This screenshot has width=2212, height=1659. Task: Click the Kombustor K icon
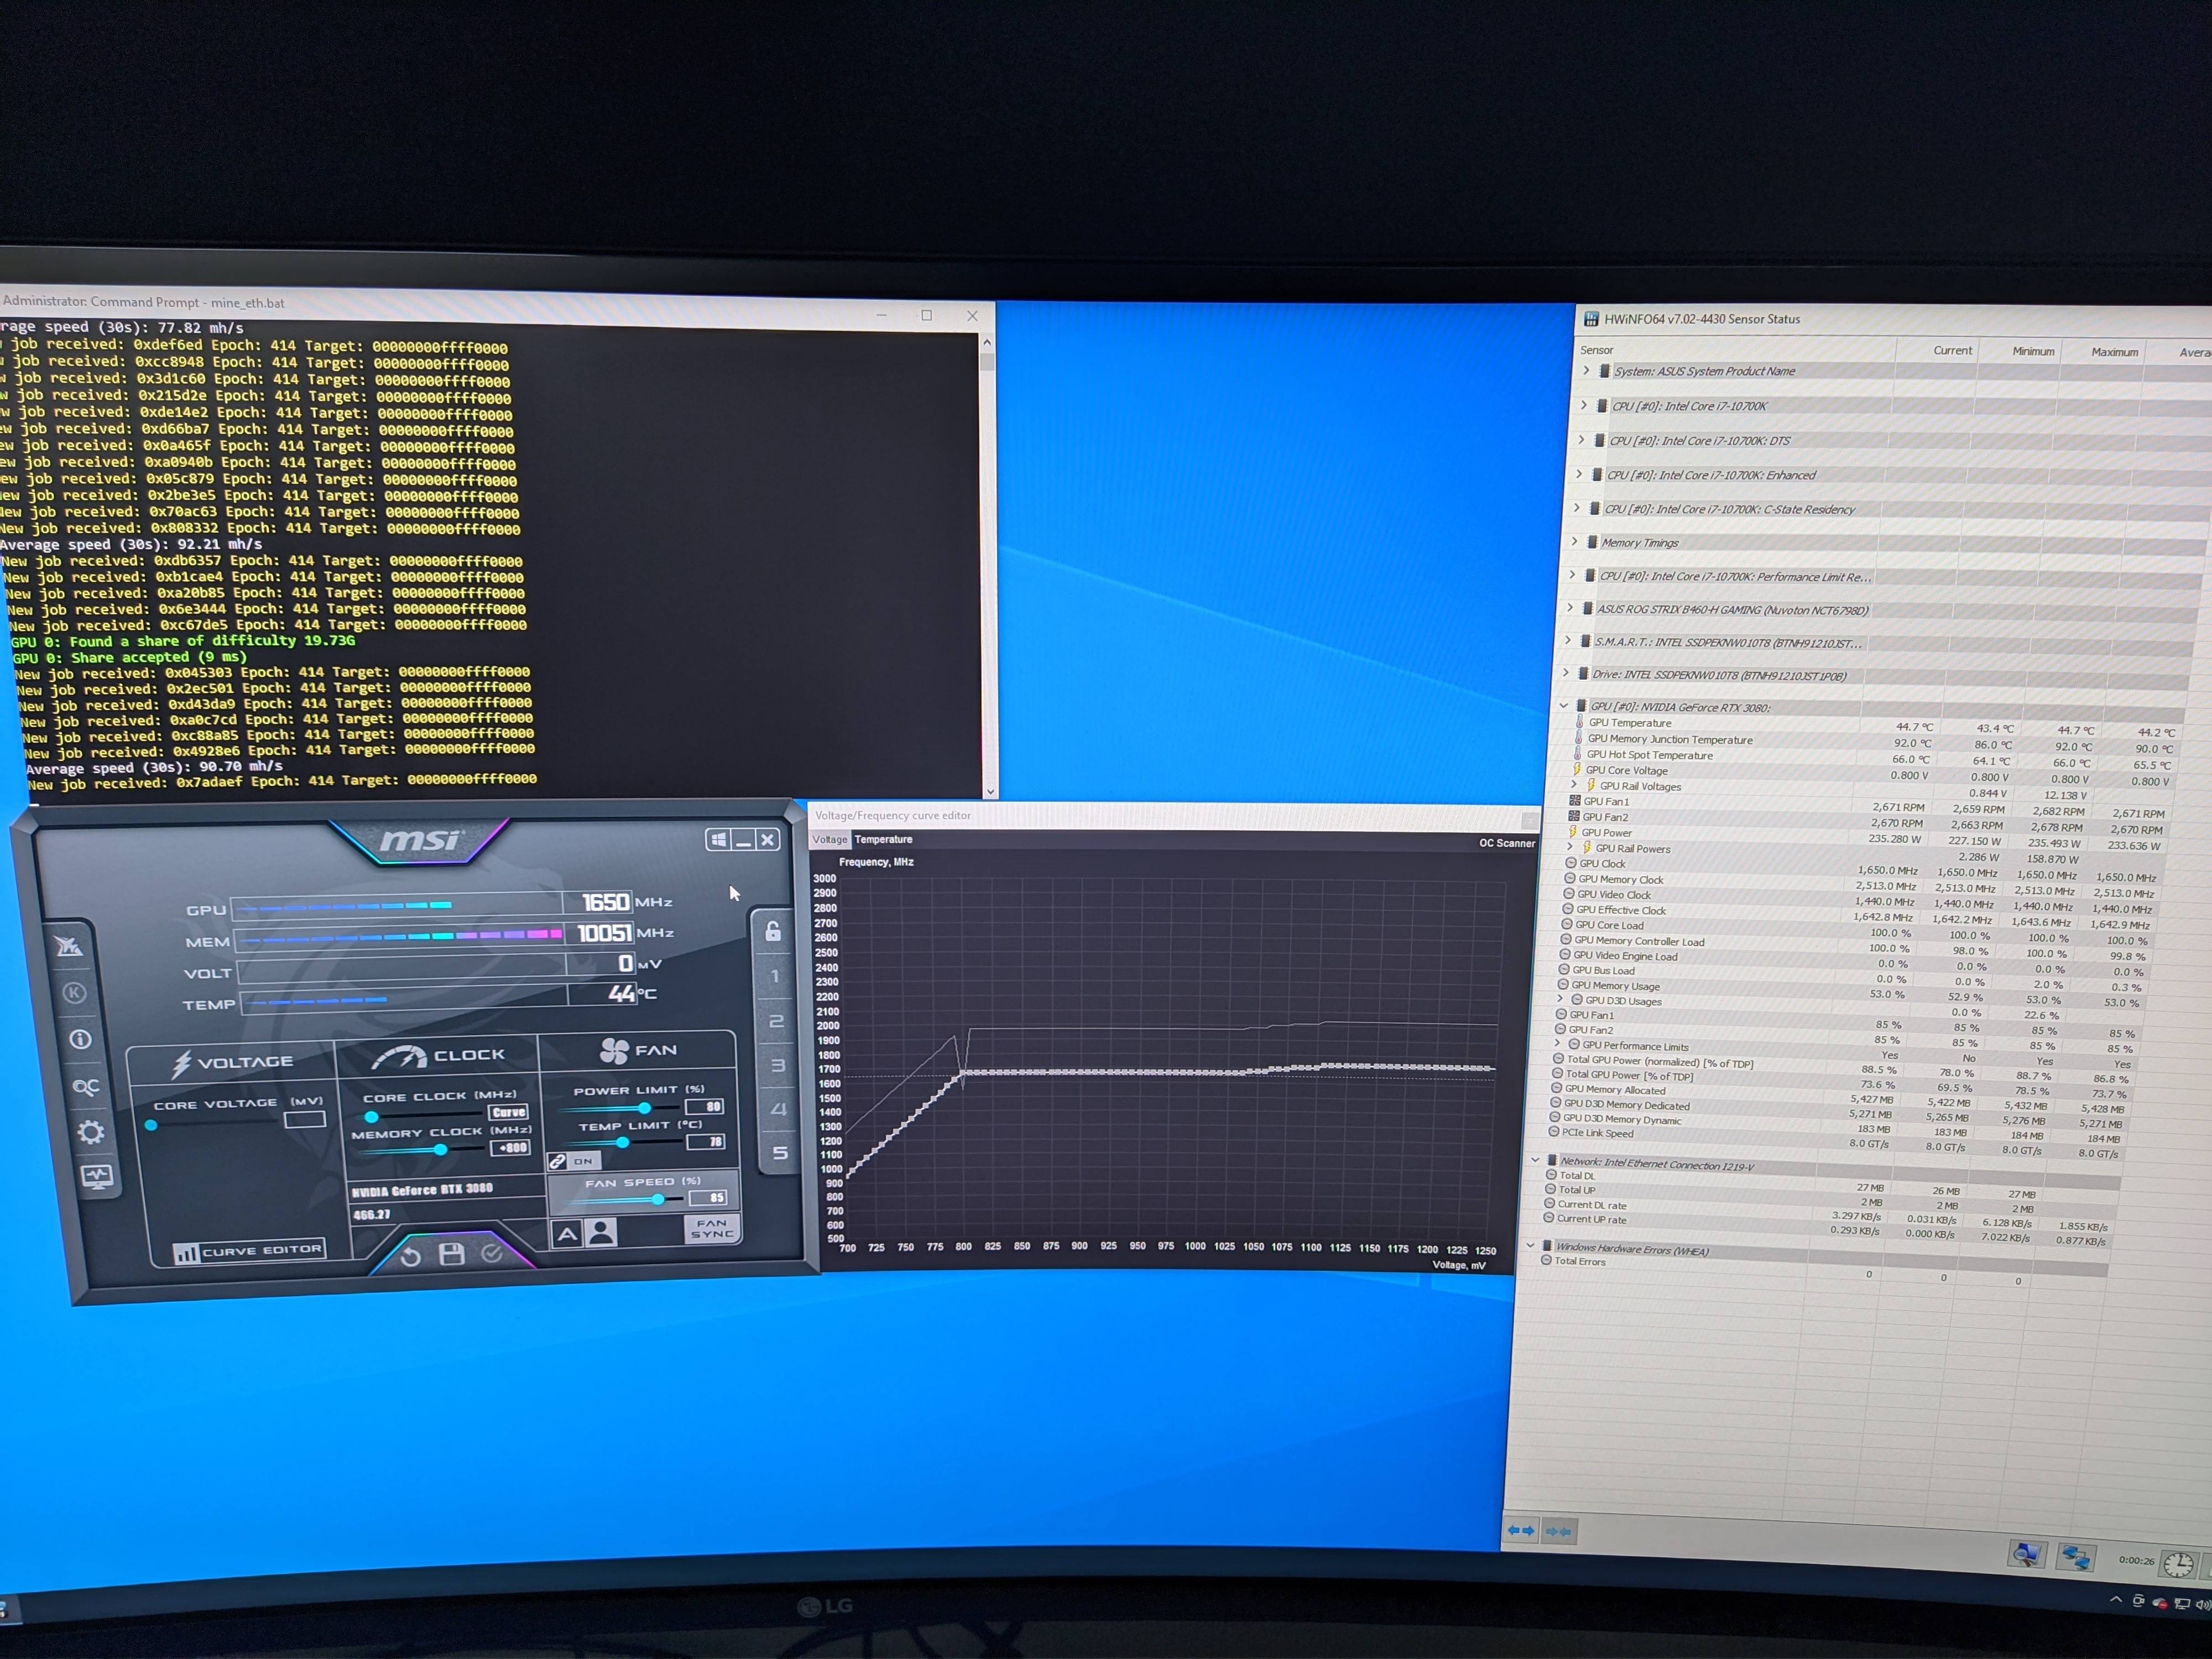[74, 992]
